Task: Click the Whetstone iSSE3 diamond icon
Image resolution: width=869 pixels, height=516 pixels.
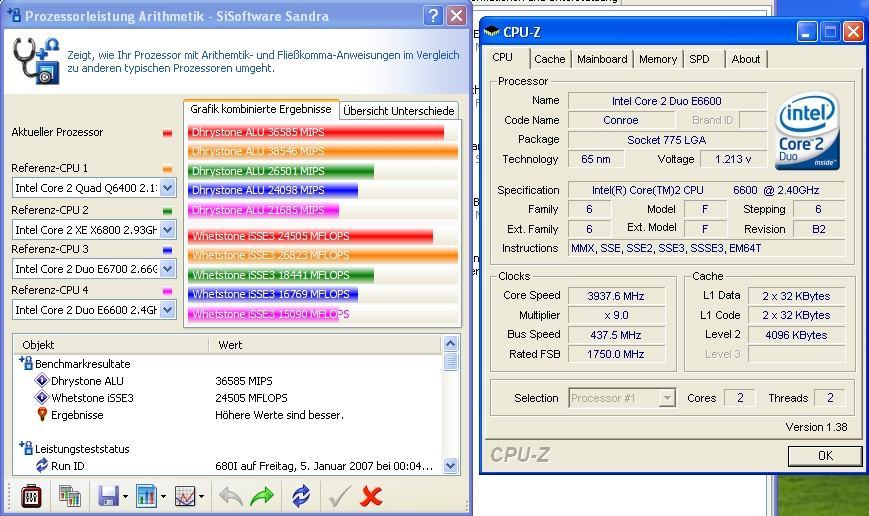Action: [42, 397]
